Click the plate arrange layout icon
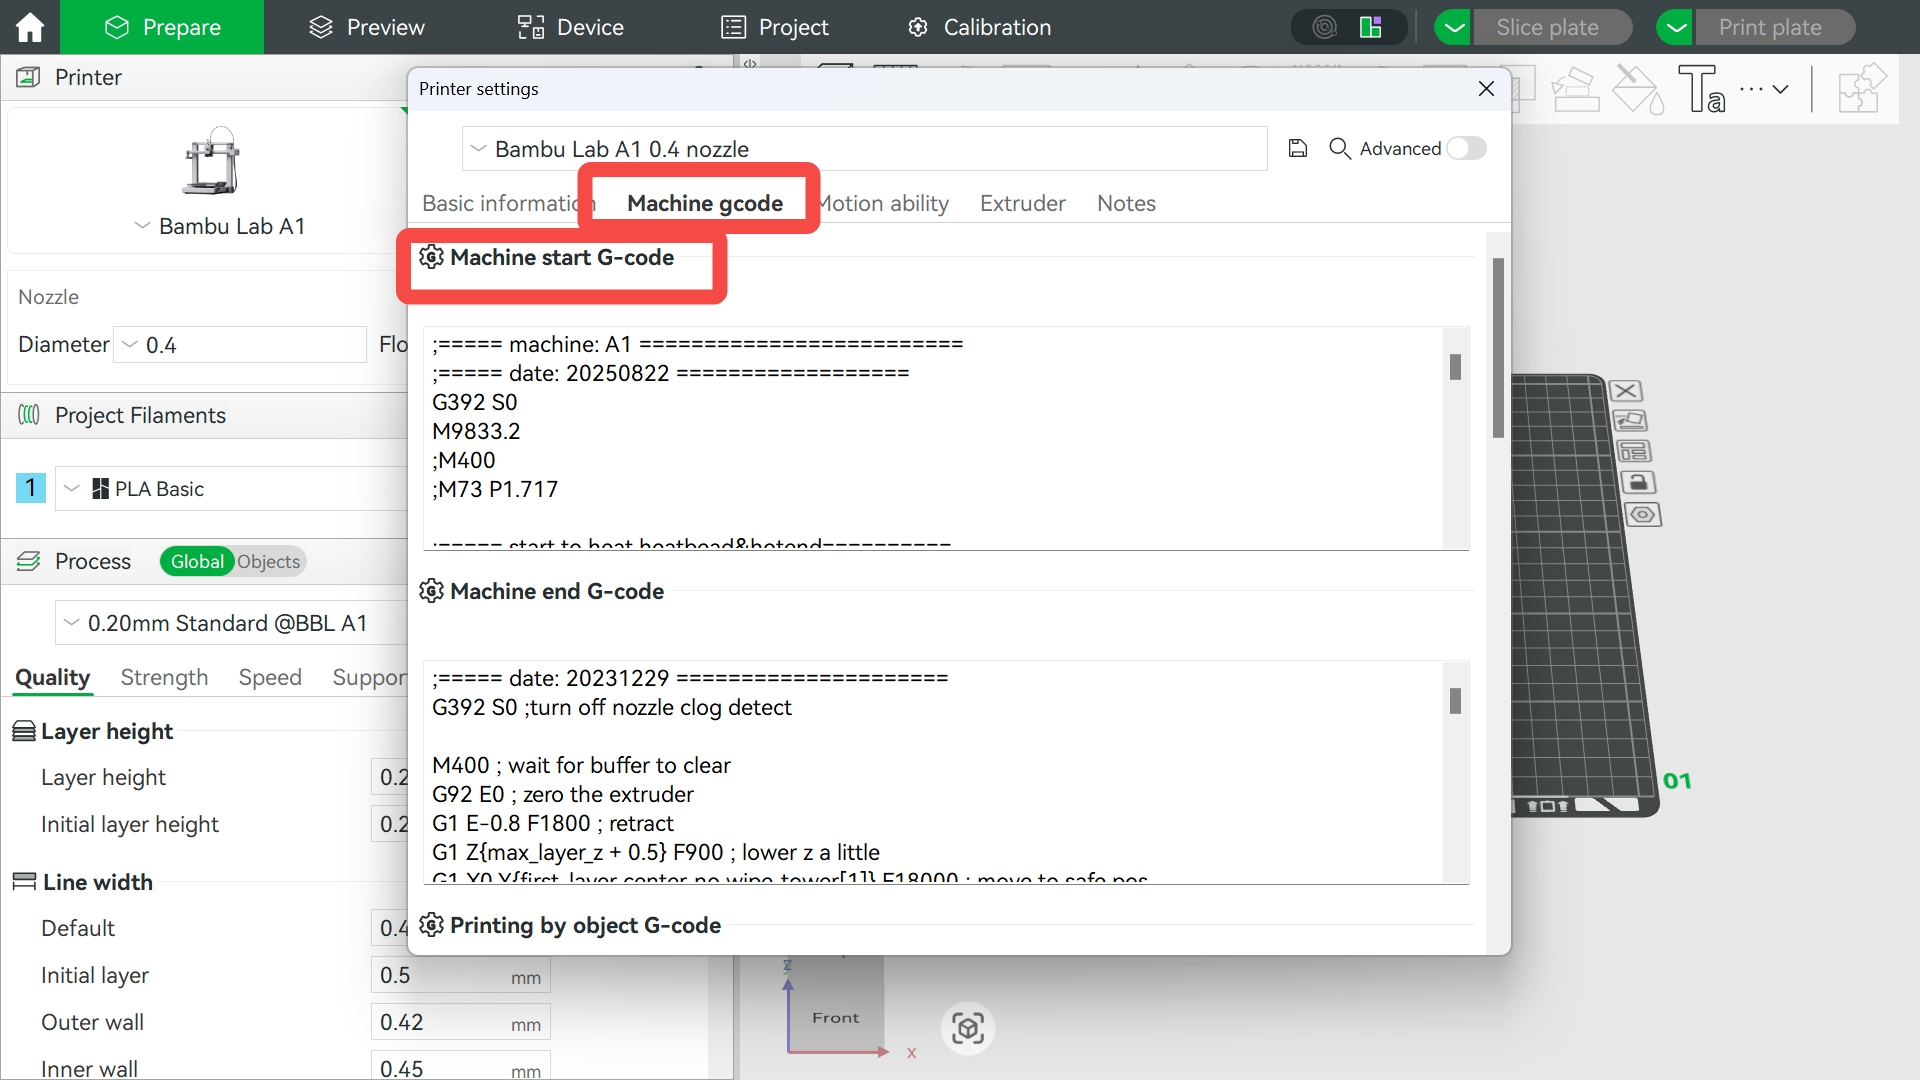Viewport: 1920px width, 1080px height. (1633, 451)
